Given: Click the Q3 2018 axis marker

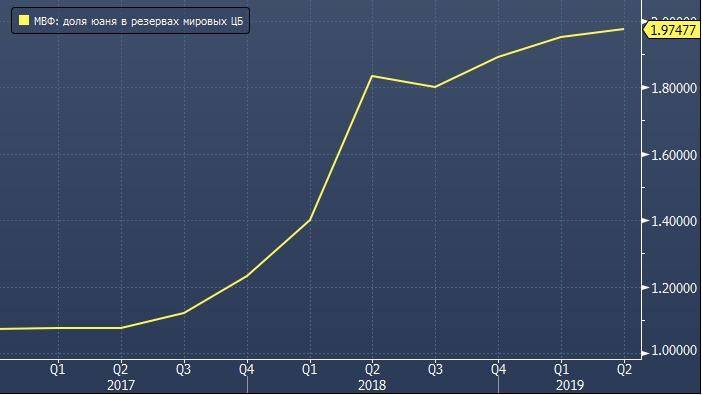Looking at the screenshot, I should pos(435,369).
